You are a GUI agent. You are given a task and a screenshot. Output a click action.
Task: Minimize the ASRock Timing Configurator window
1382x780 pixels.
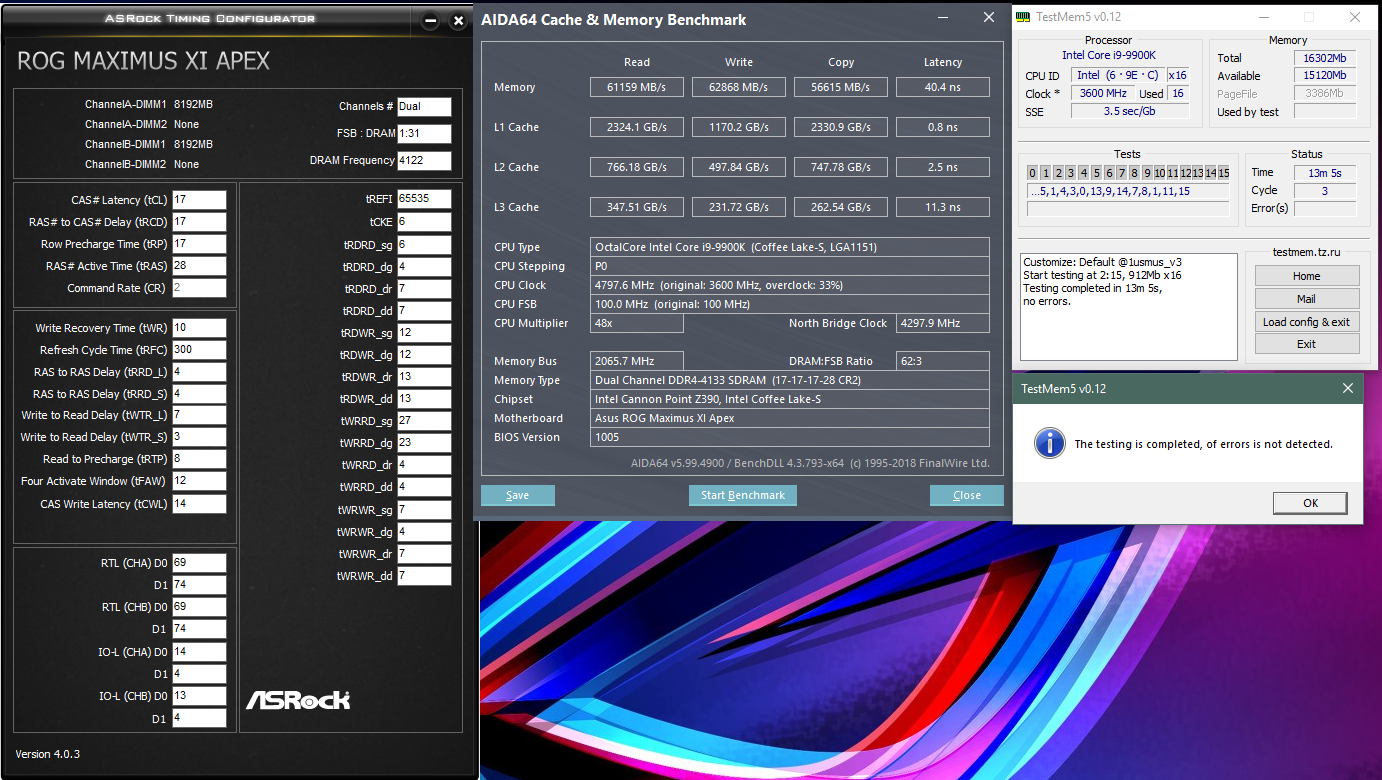coord(430,20)
